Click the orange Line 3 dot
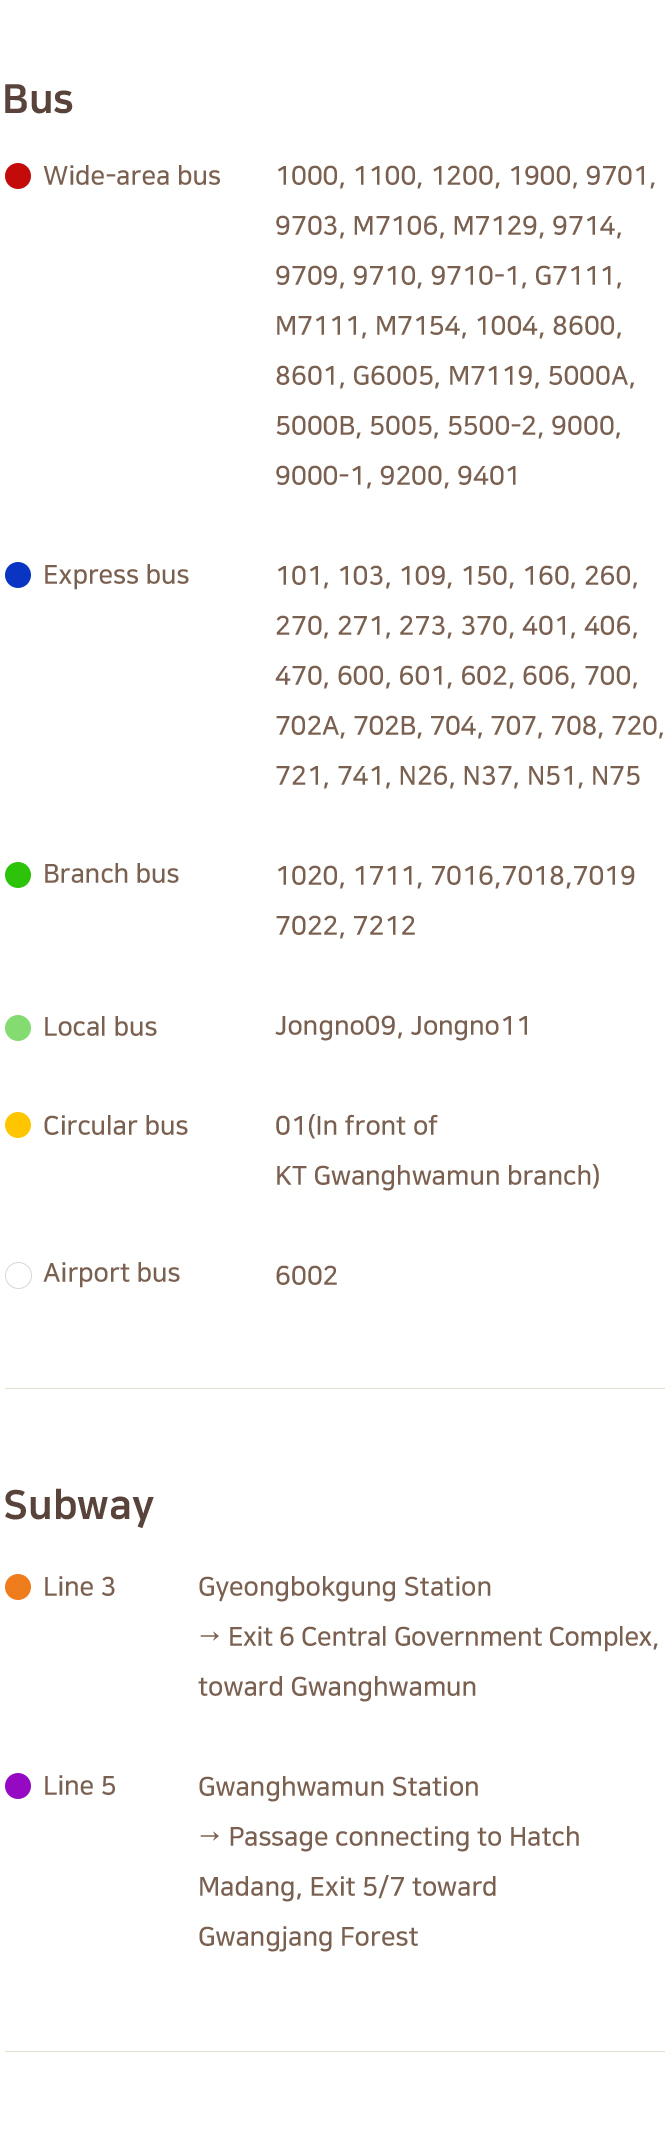Screen dimensions: 670x2152 (18, 1587)
